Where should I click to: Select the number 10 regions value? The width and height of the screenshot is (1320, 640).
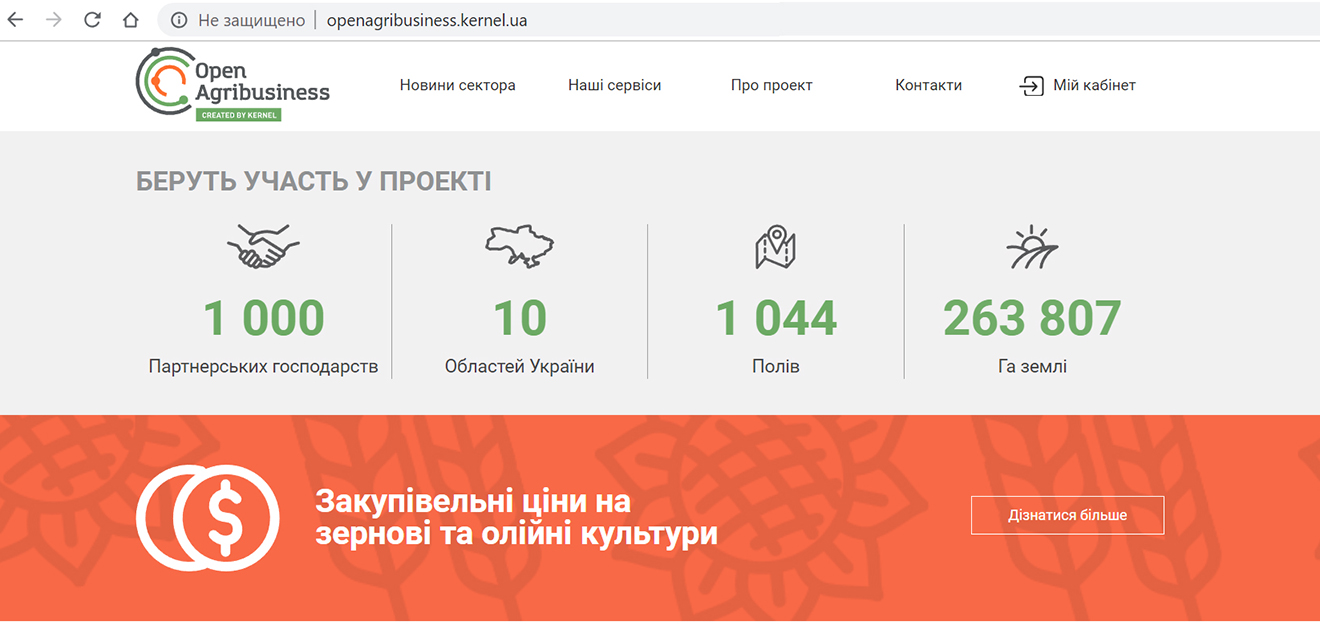pyautogui.click(x=520, y=319)
